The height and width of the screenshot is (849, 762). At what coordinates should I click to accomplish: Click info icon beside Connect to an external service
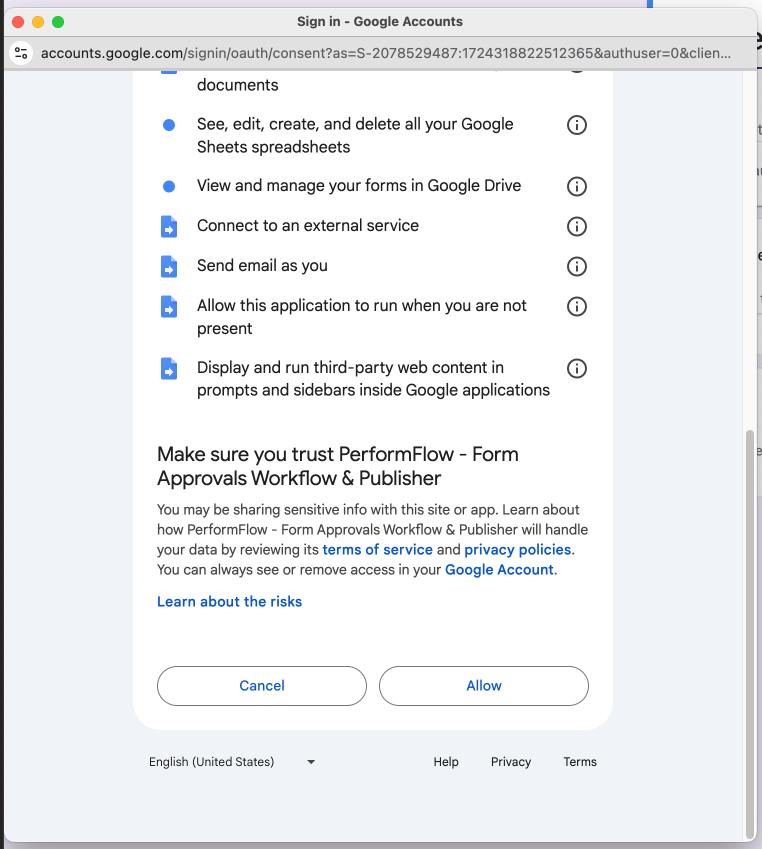576,226
